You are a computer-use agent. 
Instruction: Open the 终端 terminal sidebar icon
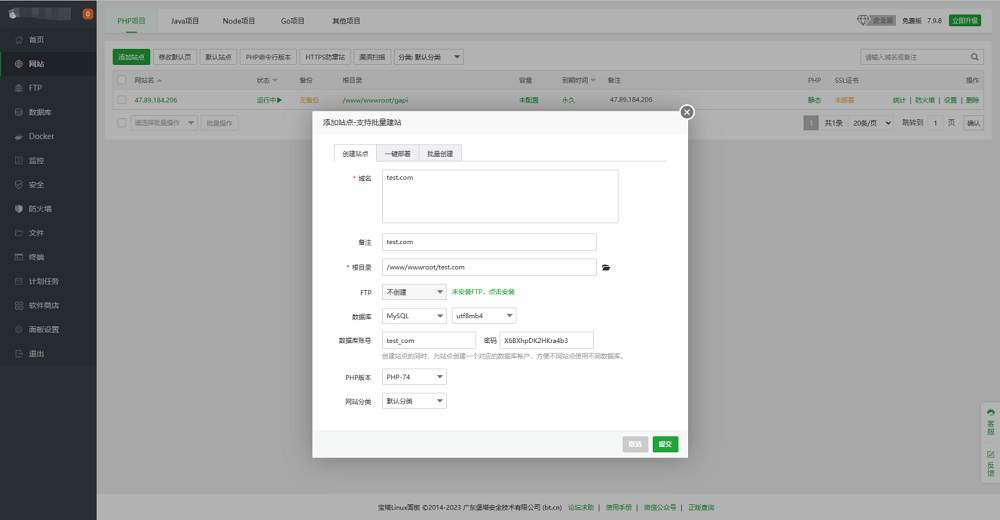click(x=18, y=257)
